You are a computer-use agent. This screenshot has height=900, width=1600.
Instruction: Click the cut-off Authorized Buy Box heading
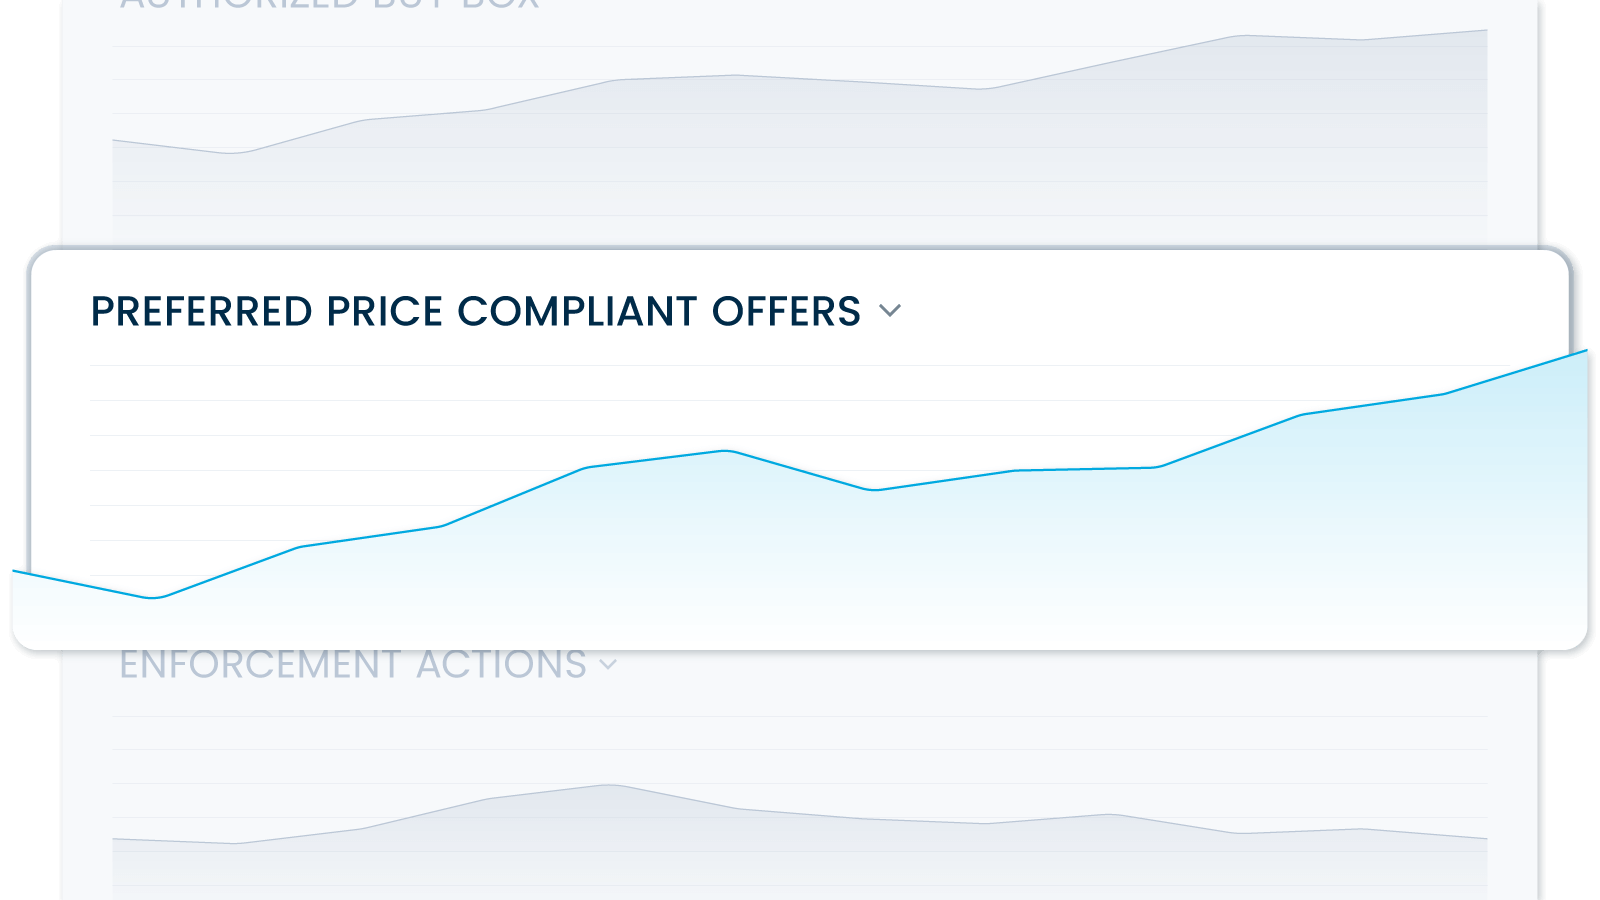(330, 4)
